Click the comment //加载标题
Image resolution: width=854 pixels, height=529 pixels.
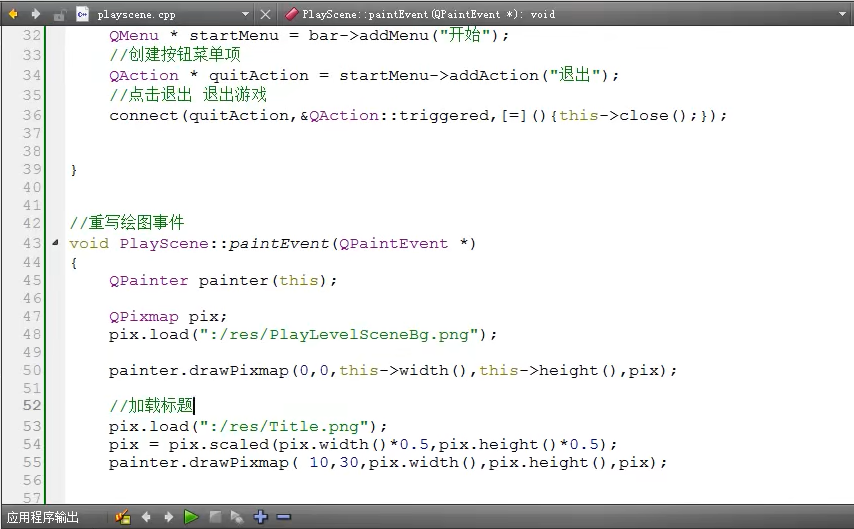coord(151,405)
